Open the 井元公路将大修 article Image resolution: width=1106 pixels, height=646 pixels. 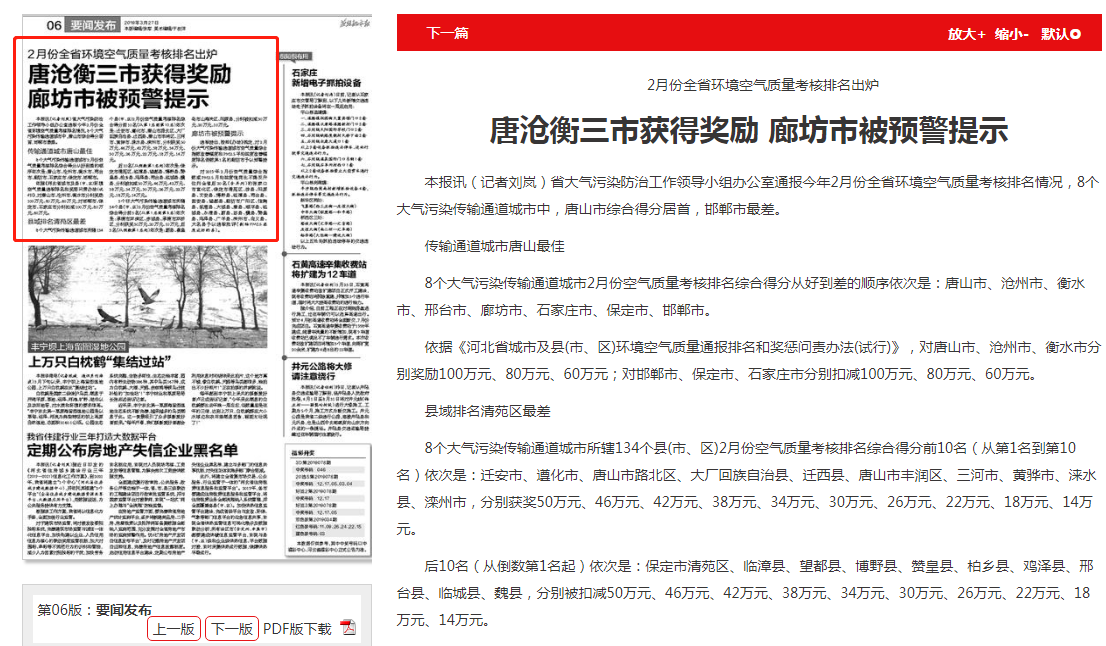(x=320, y=372)
